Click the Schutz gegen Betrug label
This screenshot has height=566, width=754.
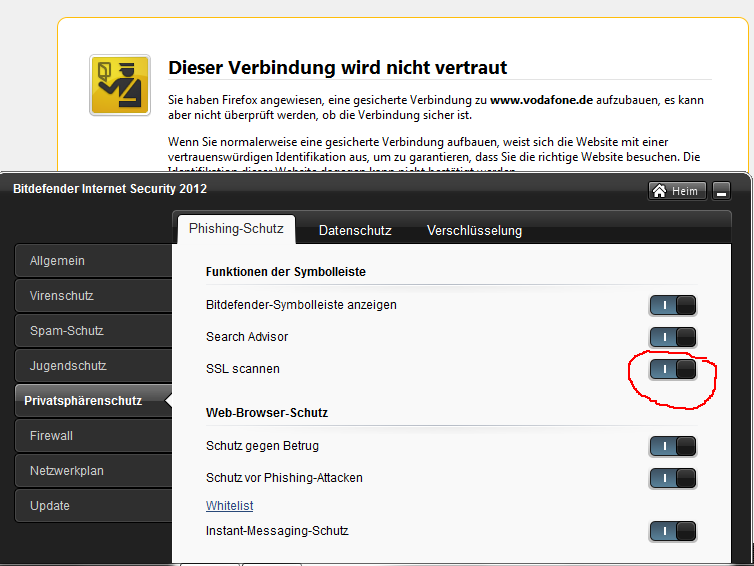pyautogui.click(x=262, y=446)
